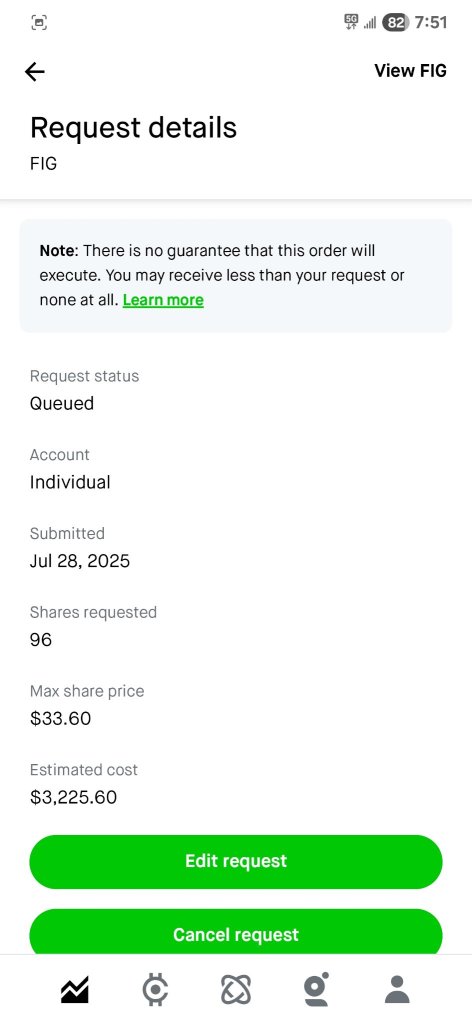Tap the 5G network indicator icon

(x=351, y=22)
